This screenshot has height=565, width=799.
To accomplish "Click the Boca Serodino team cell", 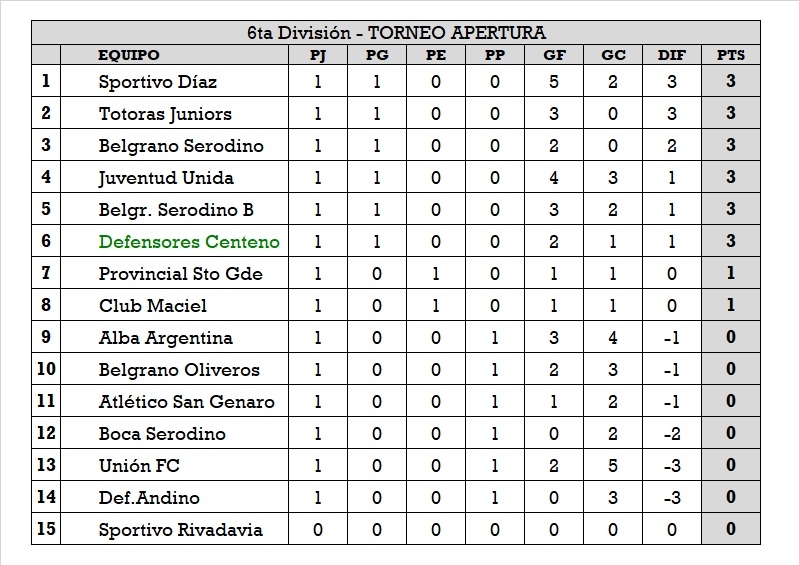I will coord(162,434).
